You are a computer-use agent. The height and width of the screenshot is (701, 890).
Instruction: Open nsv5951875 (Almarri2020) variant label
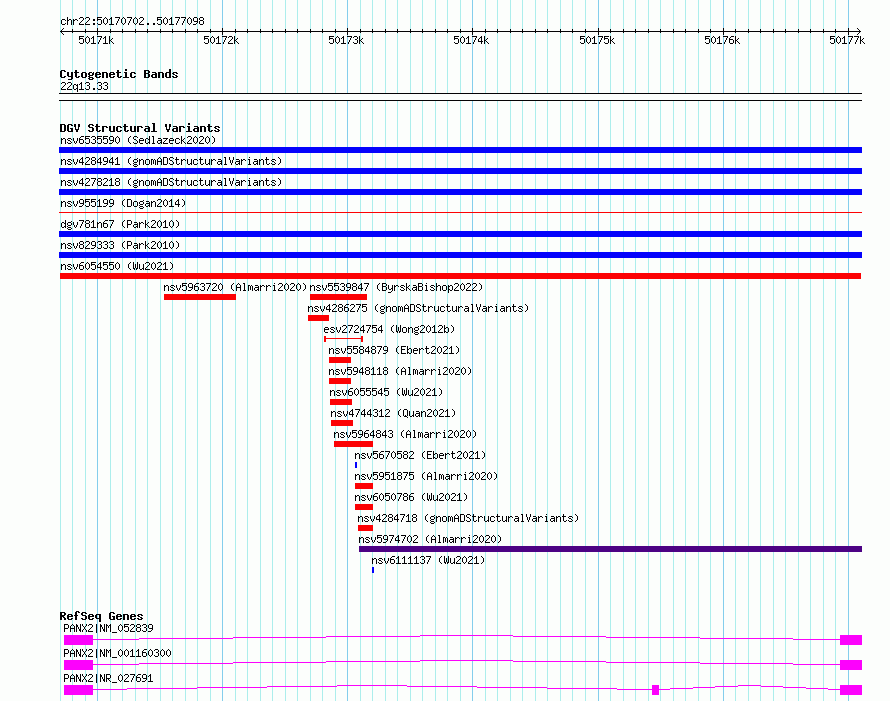[426, 476]
